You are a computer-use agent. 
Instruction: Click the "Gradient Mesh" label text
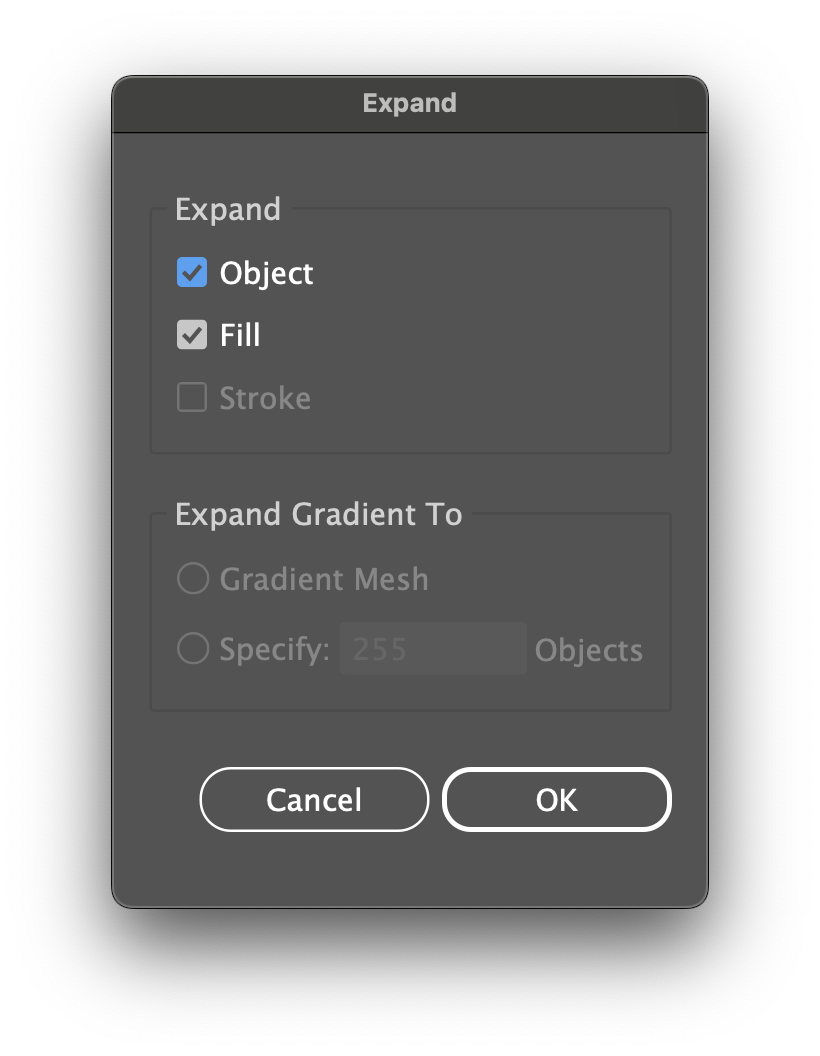click(324, 580)
